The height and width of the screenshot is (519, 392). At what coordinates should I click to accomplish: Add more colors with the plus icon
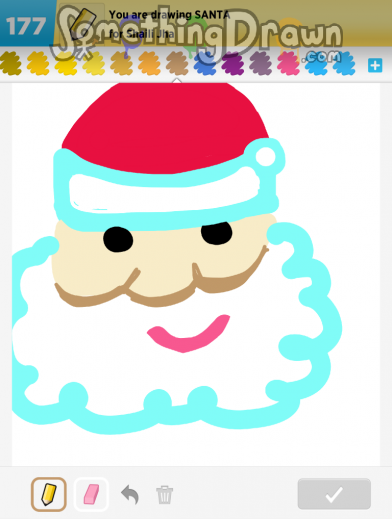click(x=375, y=65)
